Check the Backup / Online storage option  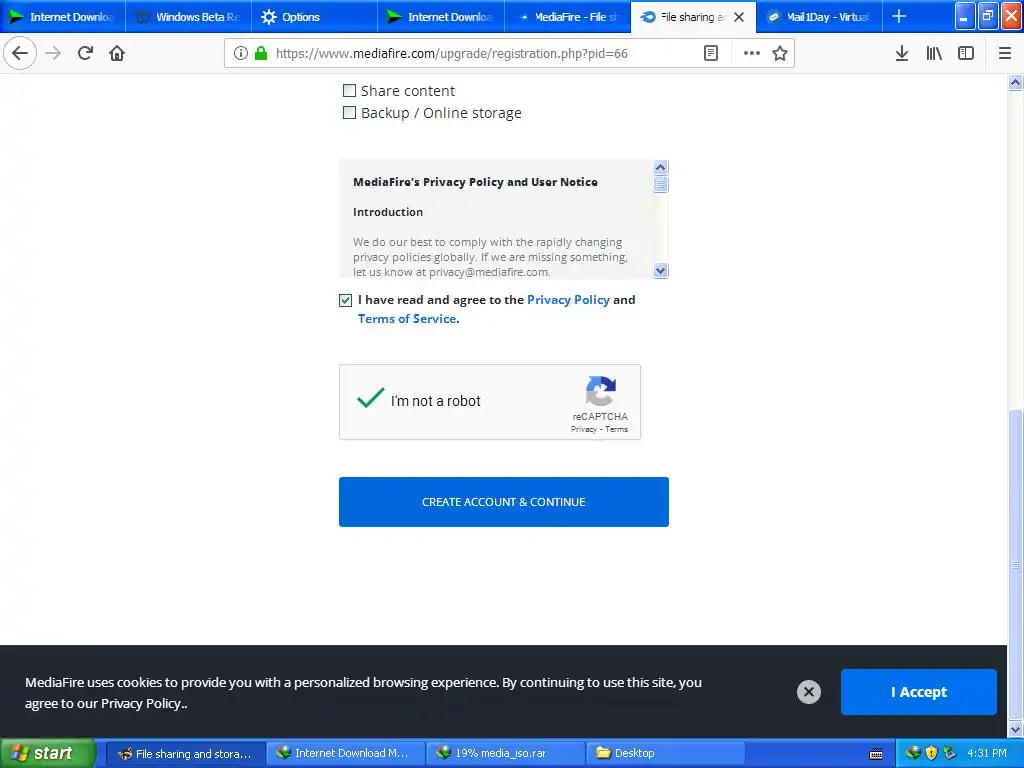point(349,112)
